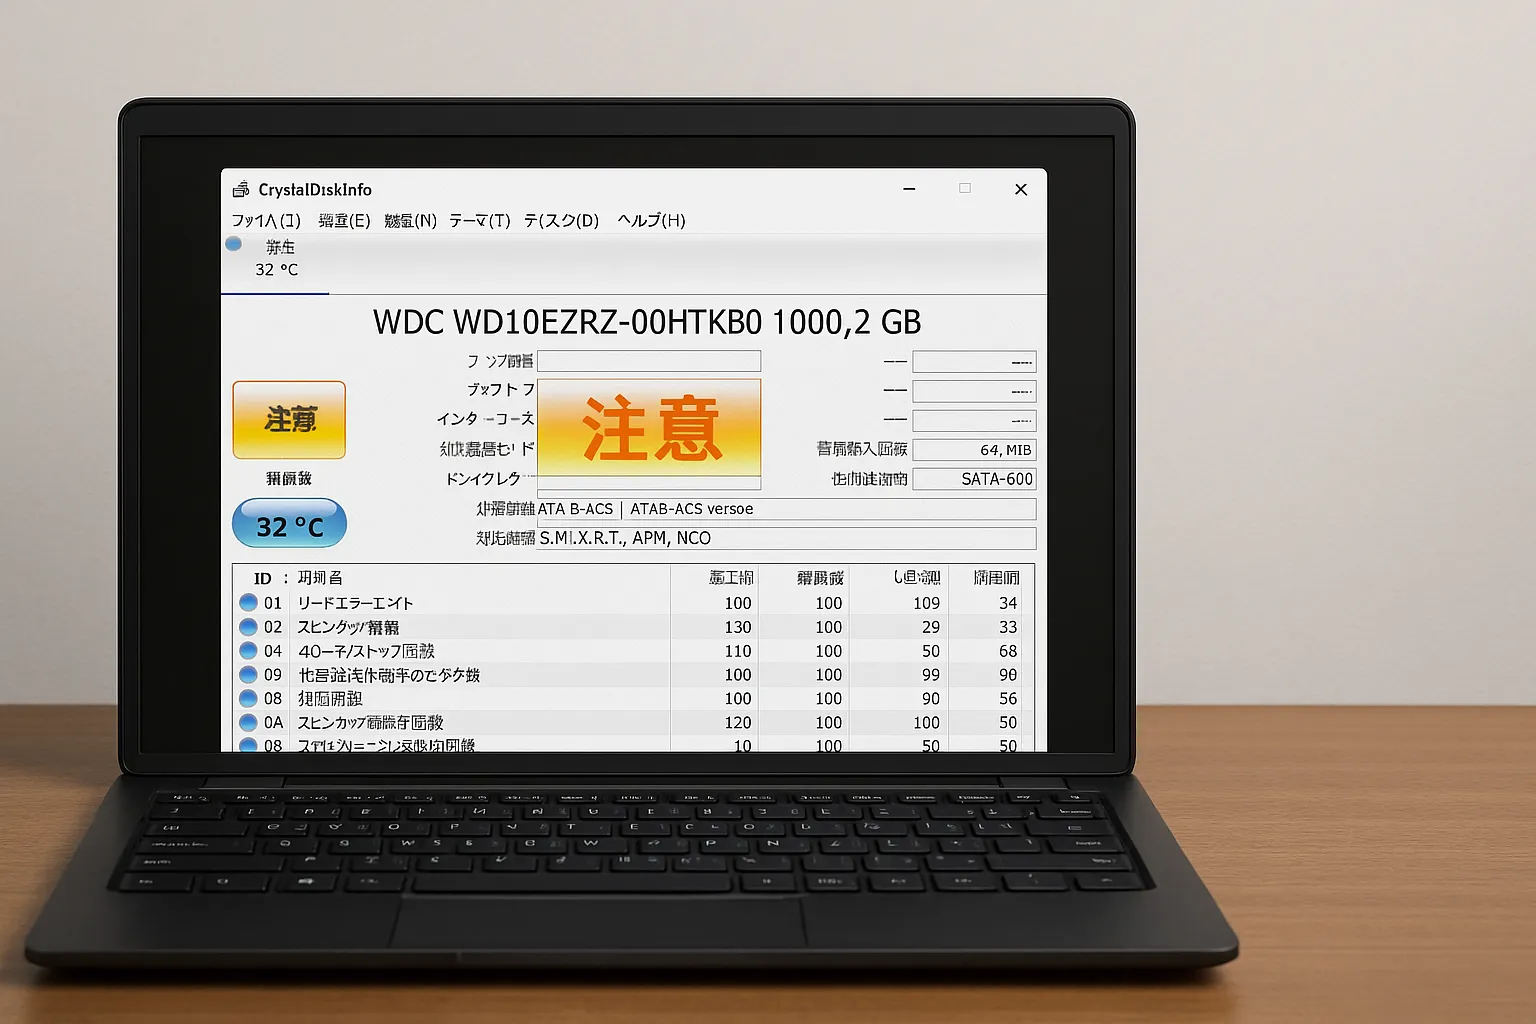The width and height of the screenshot is (1536, 1024).
Task: Select the disk status dot above 32 °C
Action: [234, 244]
